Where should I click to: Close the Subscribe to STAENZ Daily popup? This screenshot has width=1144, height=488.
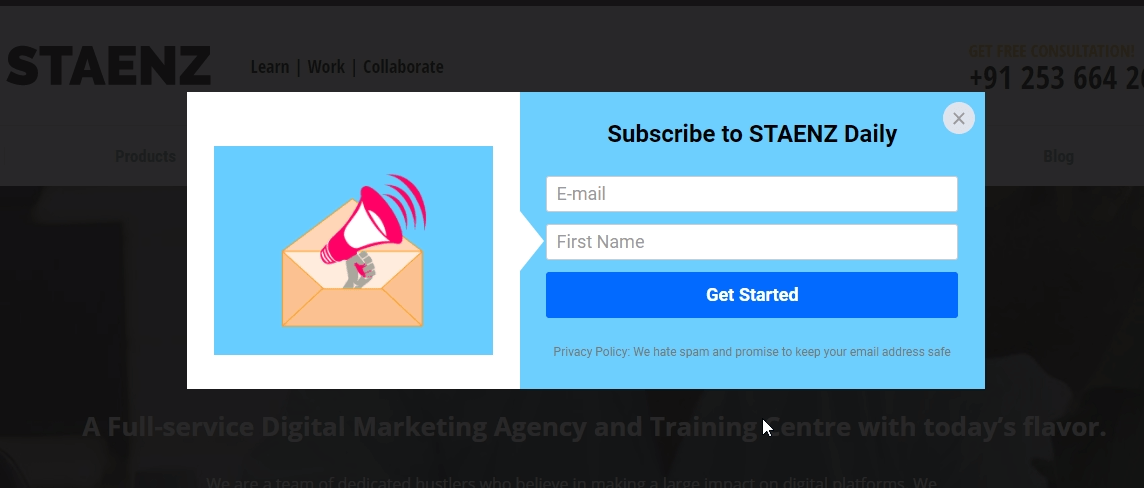pos(959,118)
